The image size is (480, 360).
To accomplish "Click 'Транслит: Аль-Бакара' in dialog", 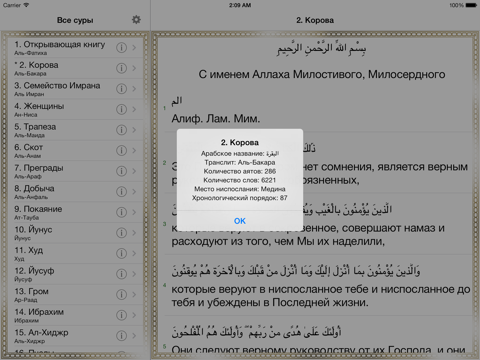I will click(x=240, y=162).
